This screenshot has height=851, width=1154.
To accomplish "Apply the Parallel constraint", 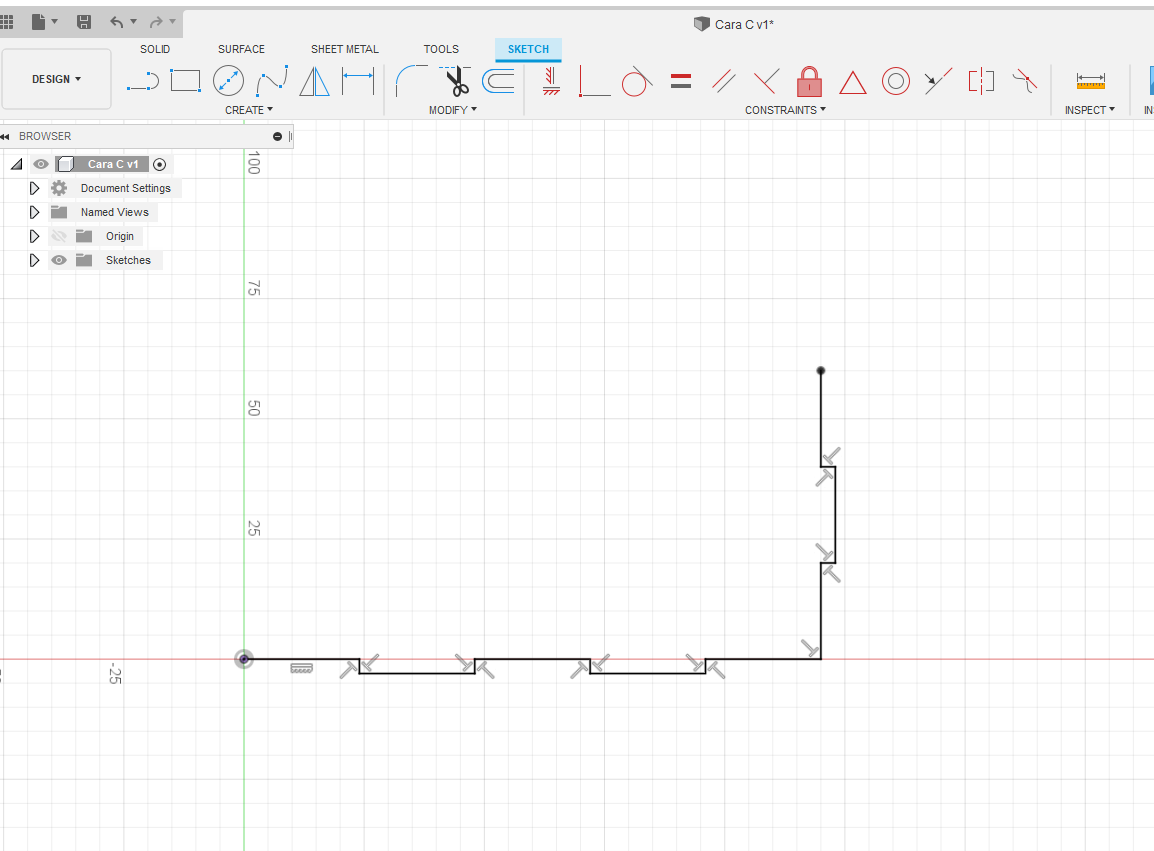I will (x=723, y=81).
